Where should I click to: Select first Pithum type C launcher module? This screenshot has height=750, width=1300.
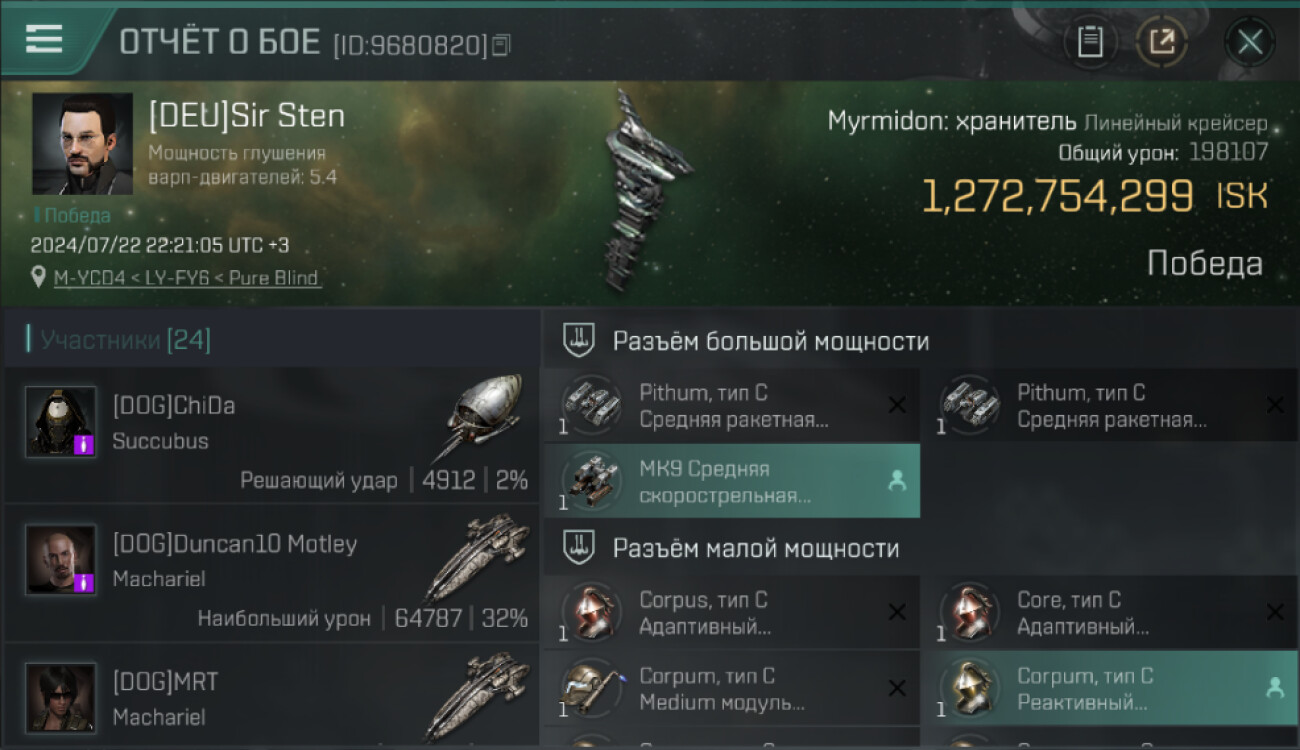(732, 405)
